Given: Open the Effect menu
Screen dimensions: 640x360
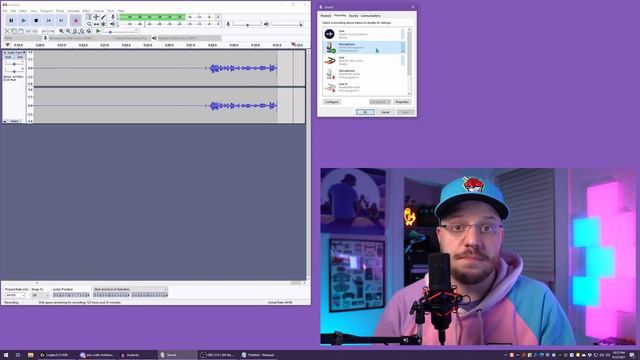Looking at the screenshot, I should pos(86,11).
